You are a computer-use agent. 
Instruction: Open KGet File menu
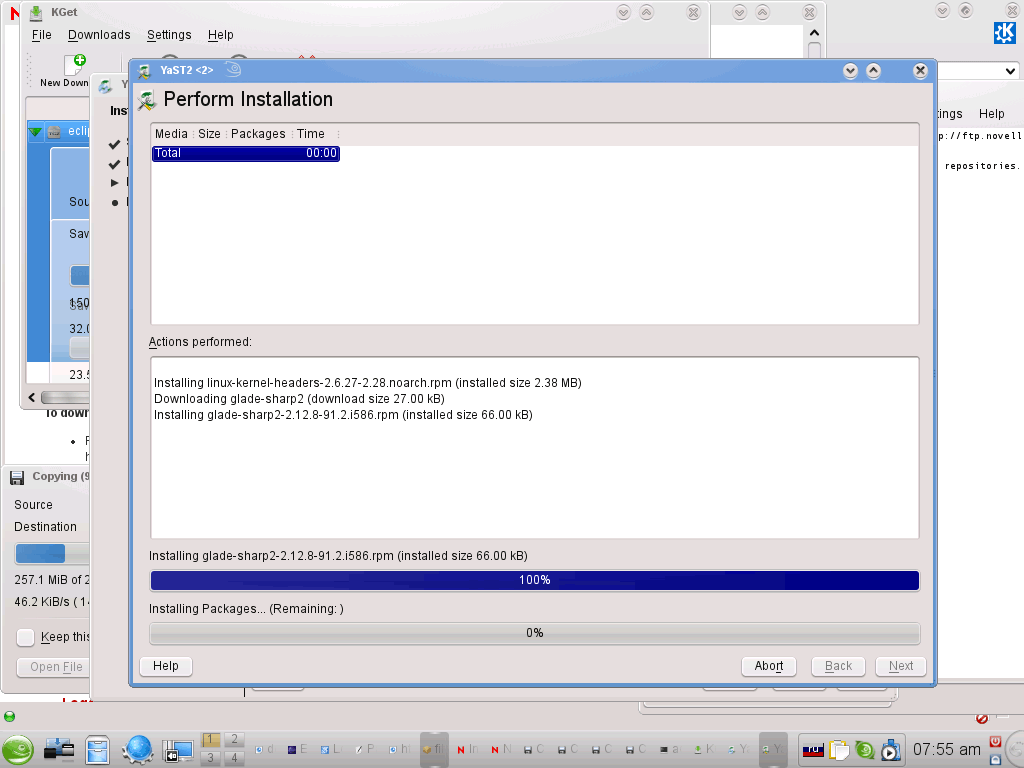(x=41, y=35)
